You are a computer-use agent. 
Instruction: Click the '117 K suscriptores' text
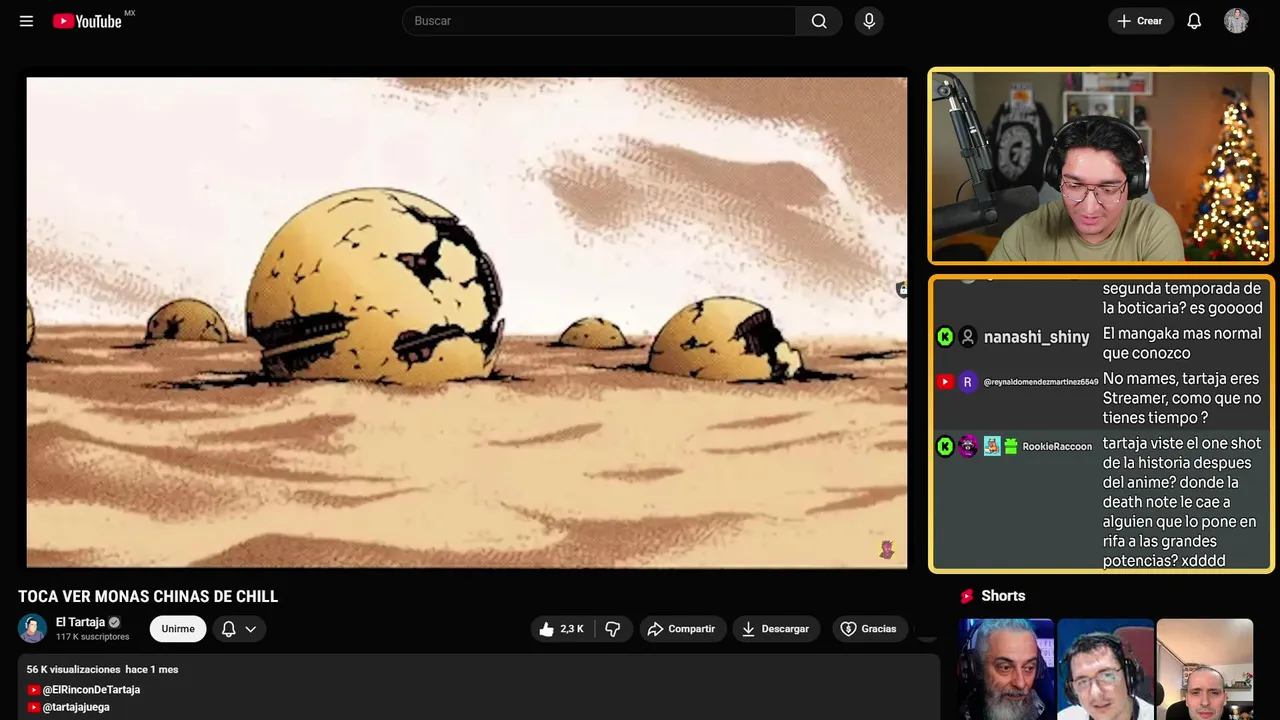[x=93, y=637]
